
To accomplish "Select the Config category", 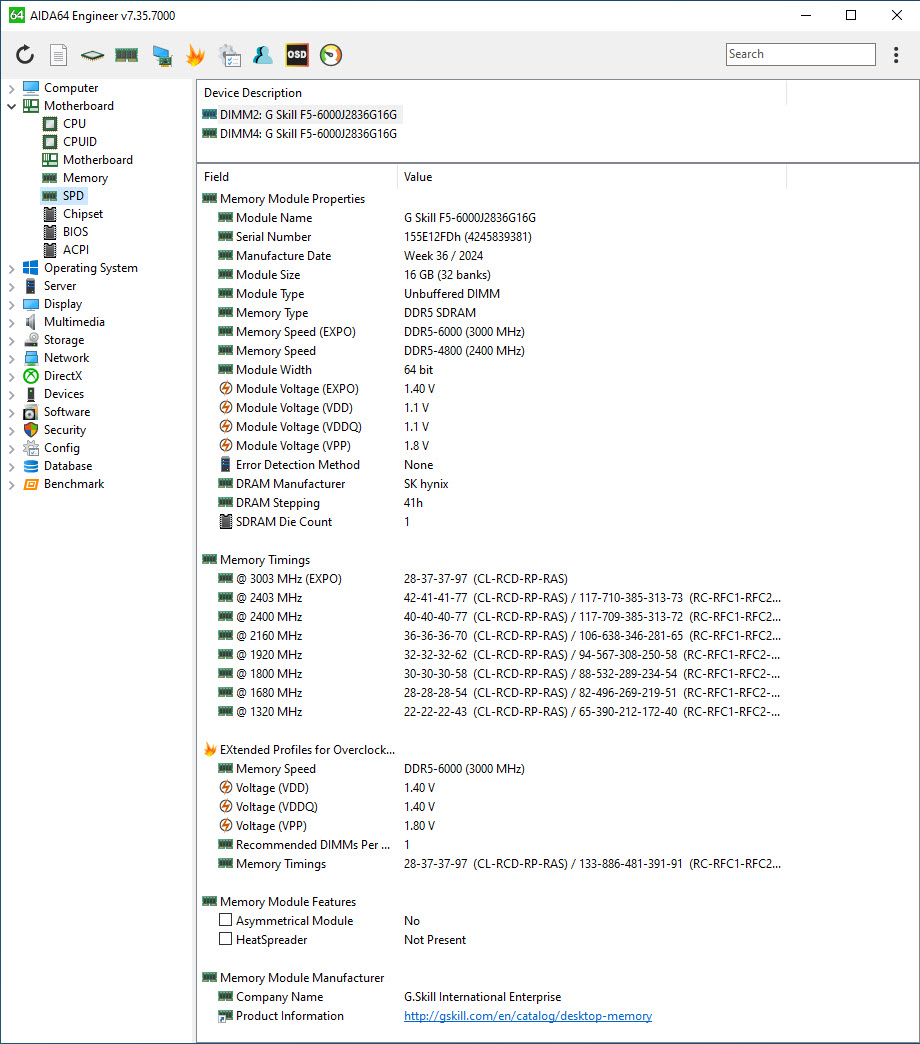I will pyautogui.click(x=61, y=448).
